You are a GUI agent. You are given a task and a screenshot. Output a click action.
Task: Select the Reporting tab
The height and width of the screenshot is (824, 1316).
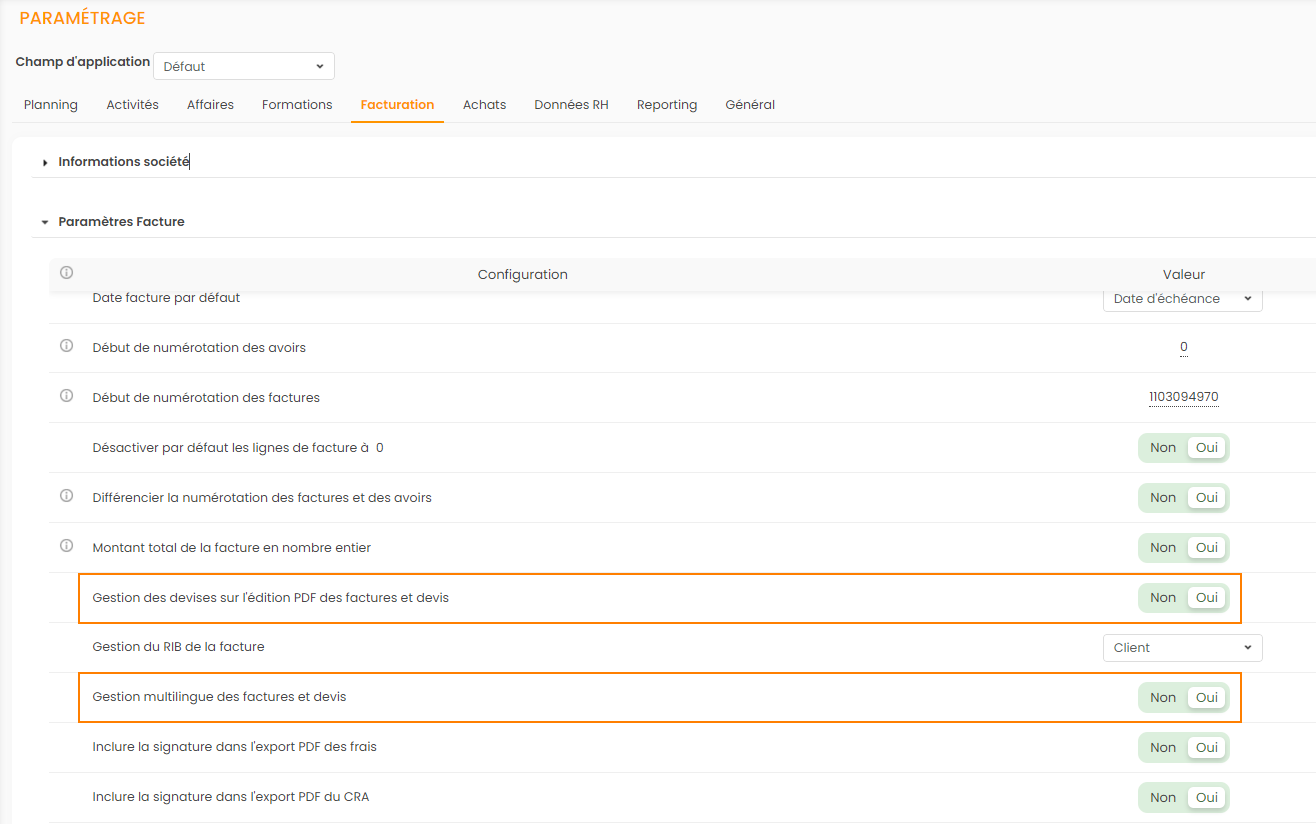pyautogui.click(x=667, y=105)
